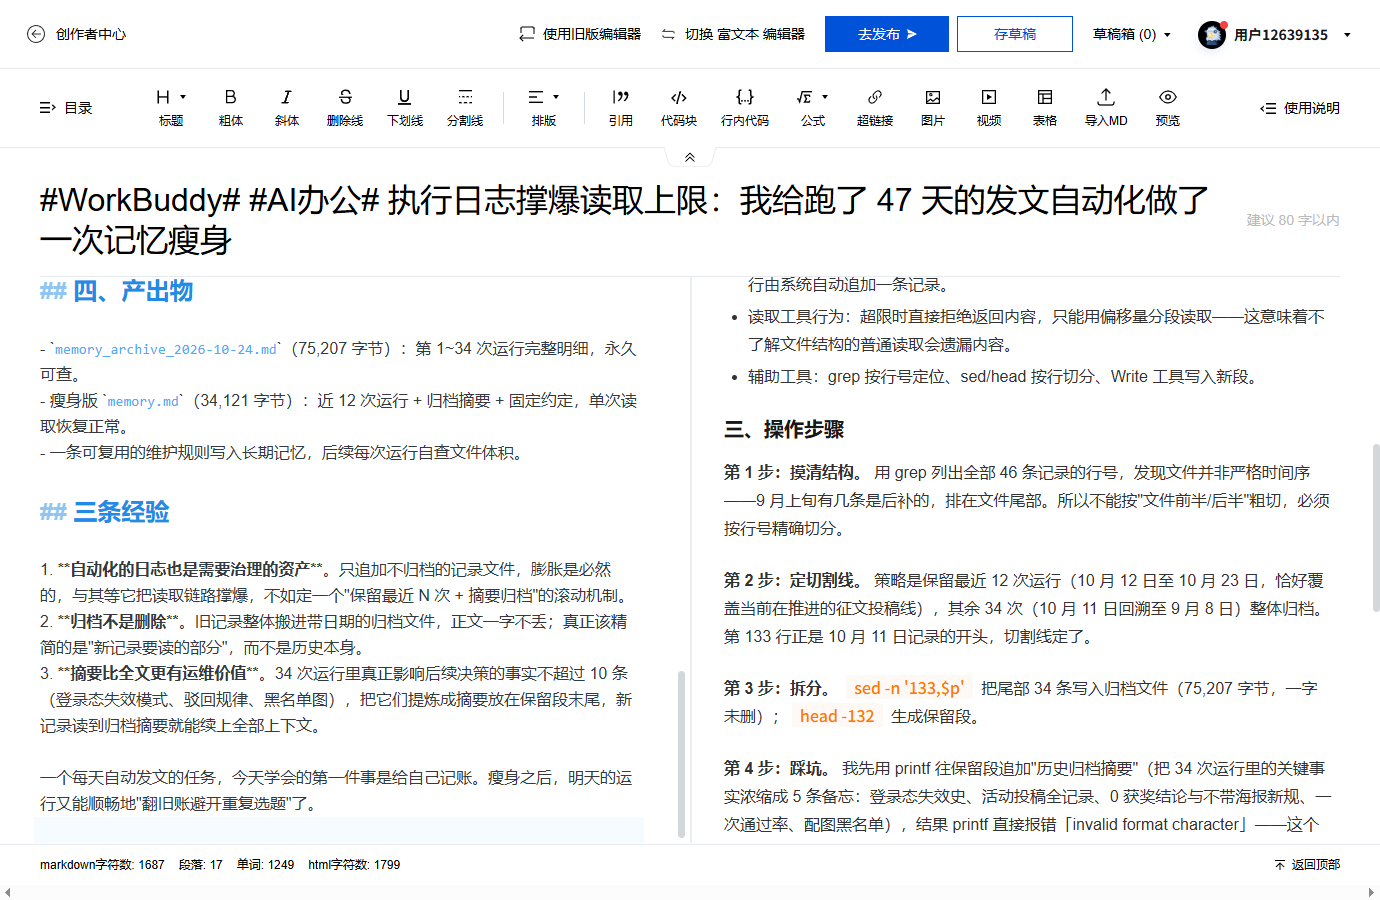
Task: Click 返回顶部 to return to top
Action: 1308,865
